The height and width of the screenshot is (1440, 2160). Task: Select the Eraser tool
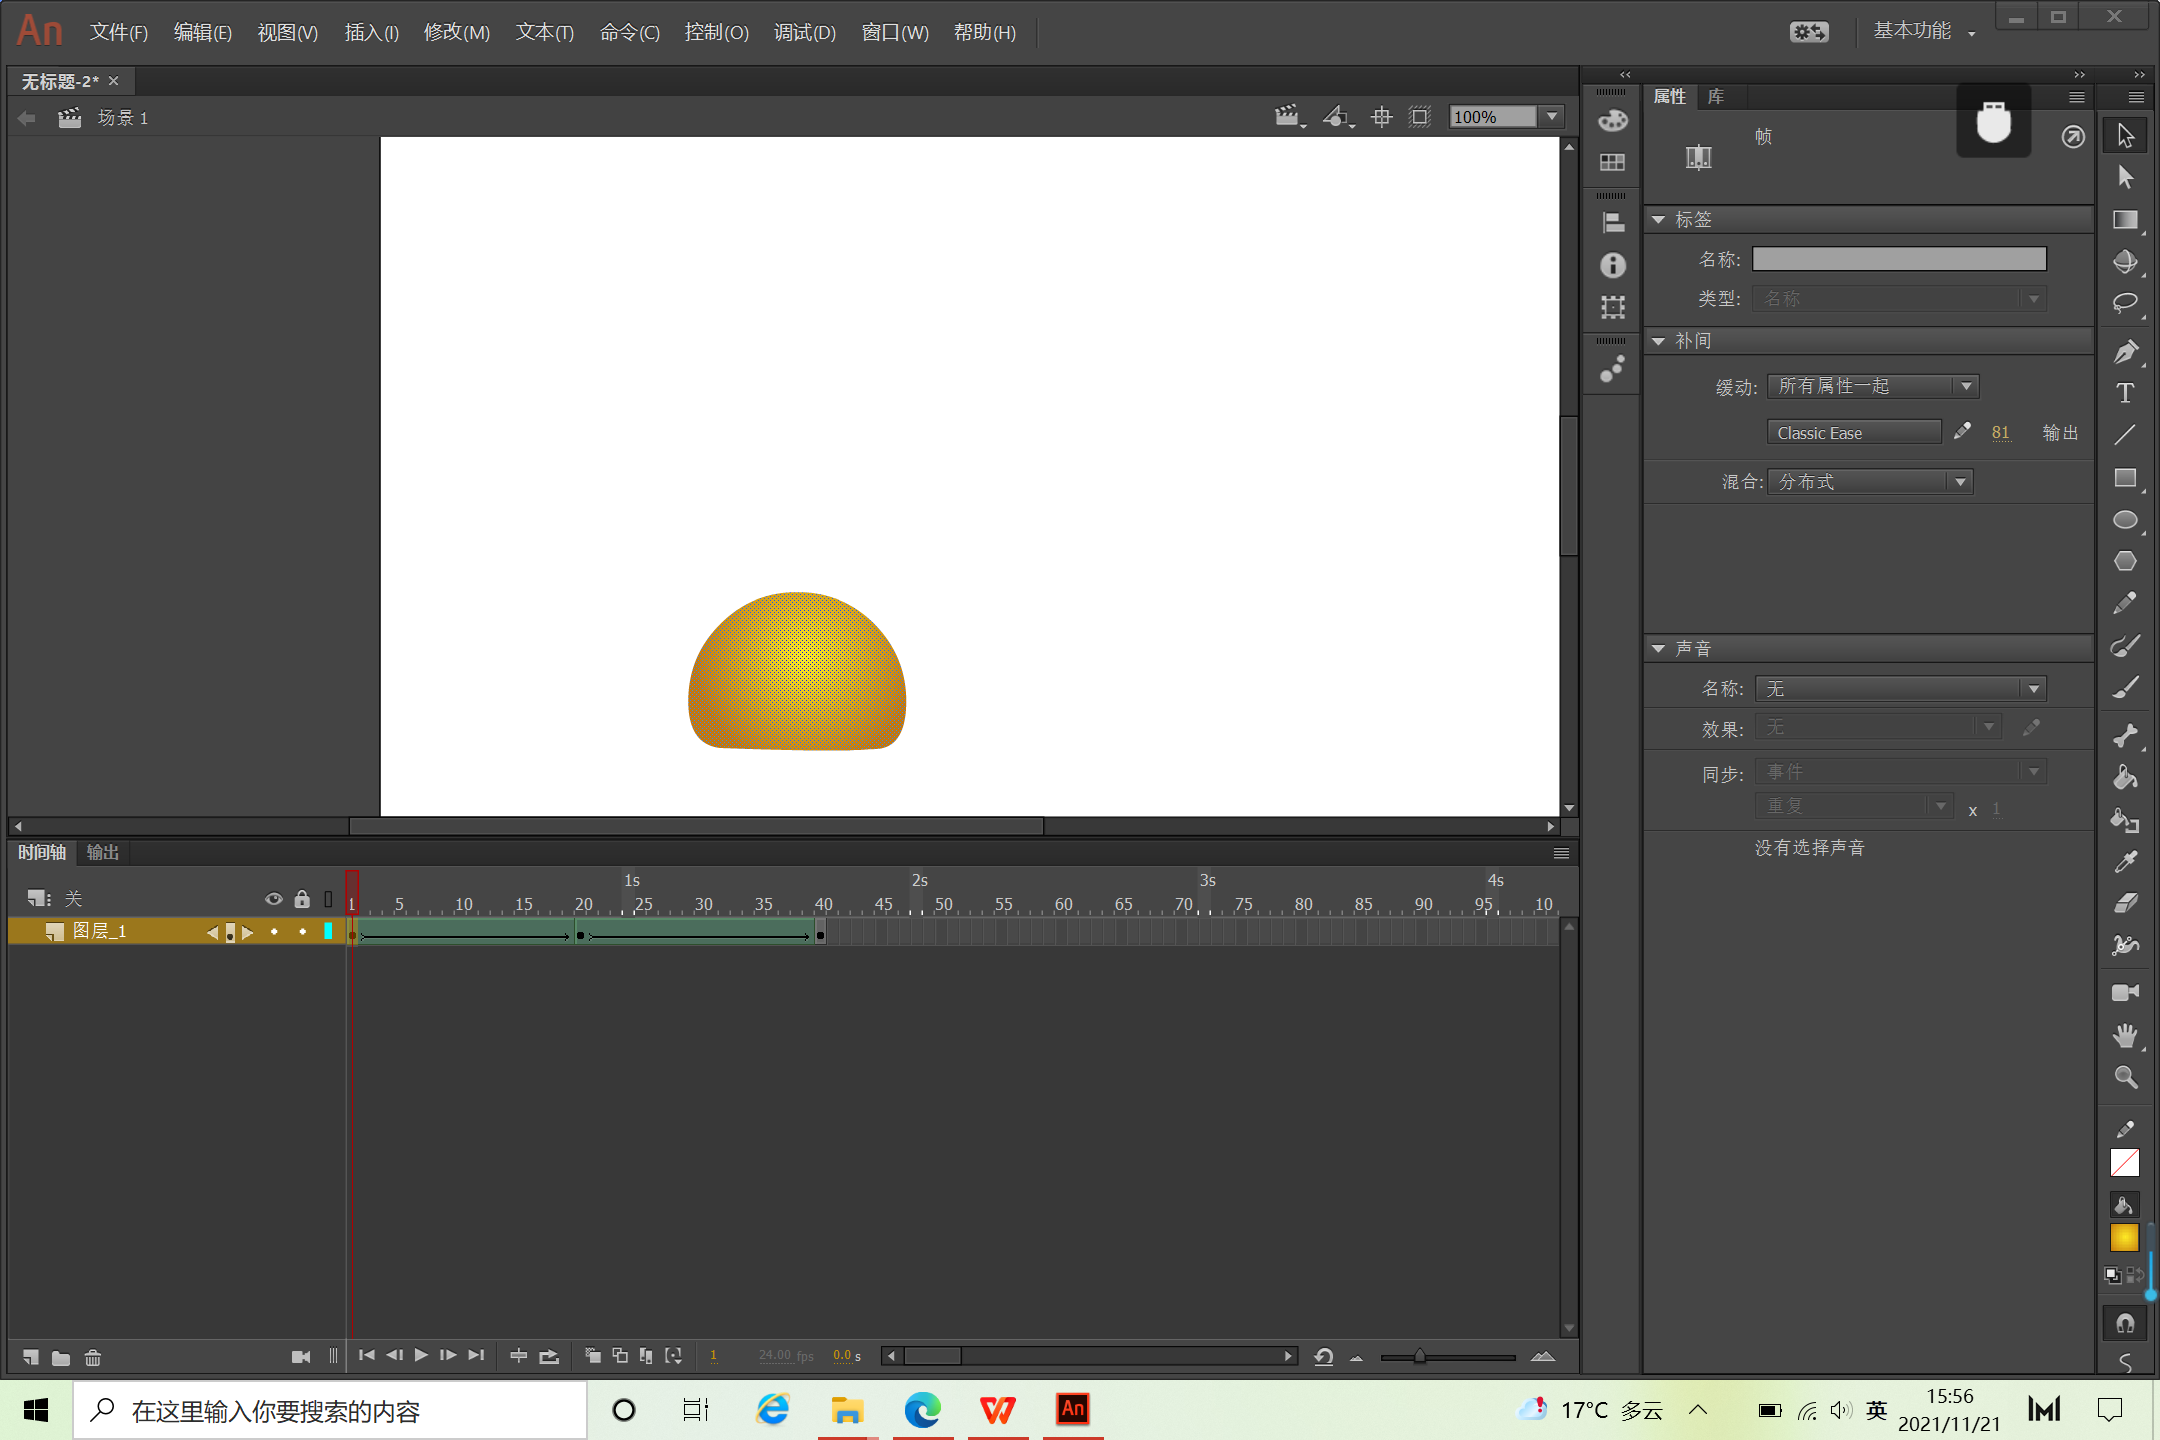pyautogui.click(x=2125, y=903)
